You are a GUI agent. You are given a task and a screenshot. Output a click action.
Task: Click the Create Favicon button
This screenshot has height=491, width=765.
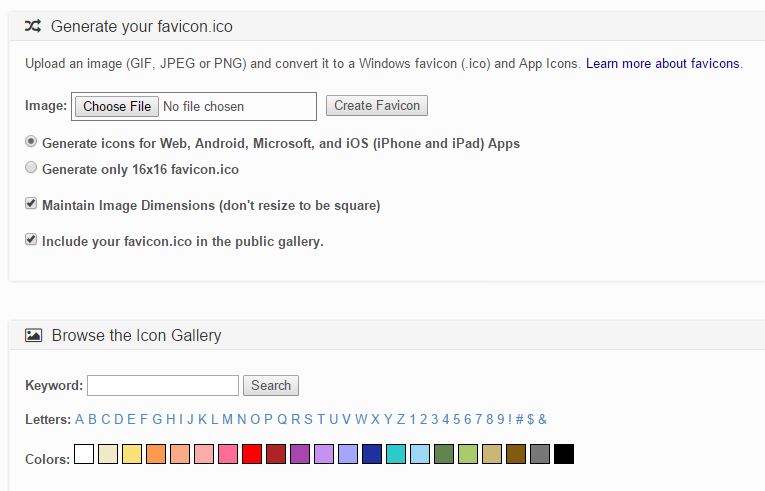[377, 105]
